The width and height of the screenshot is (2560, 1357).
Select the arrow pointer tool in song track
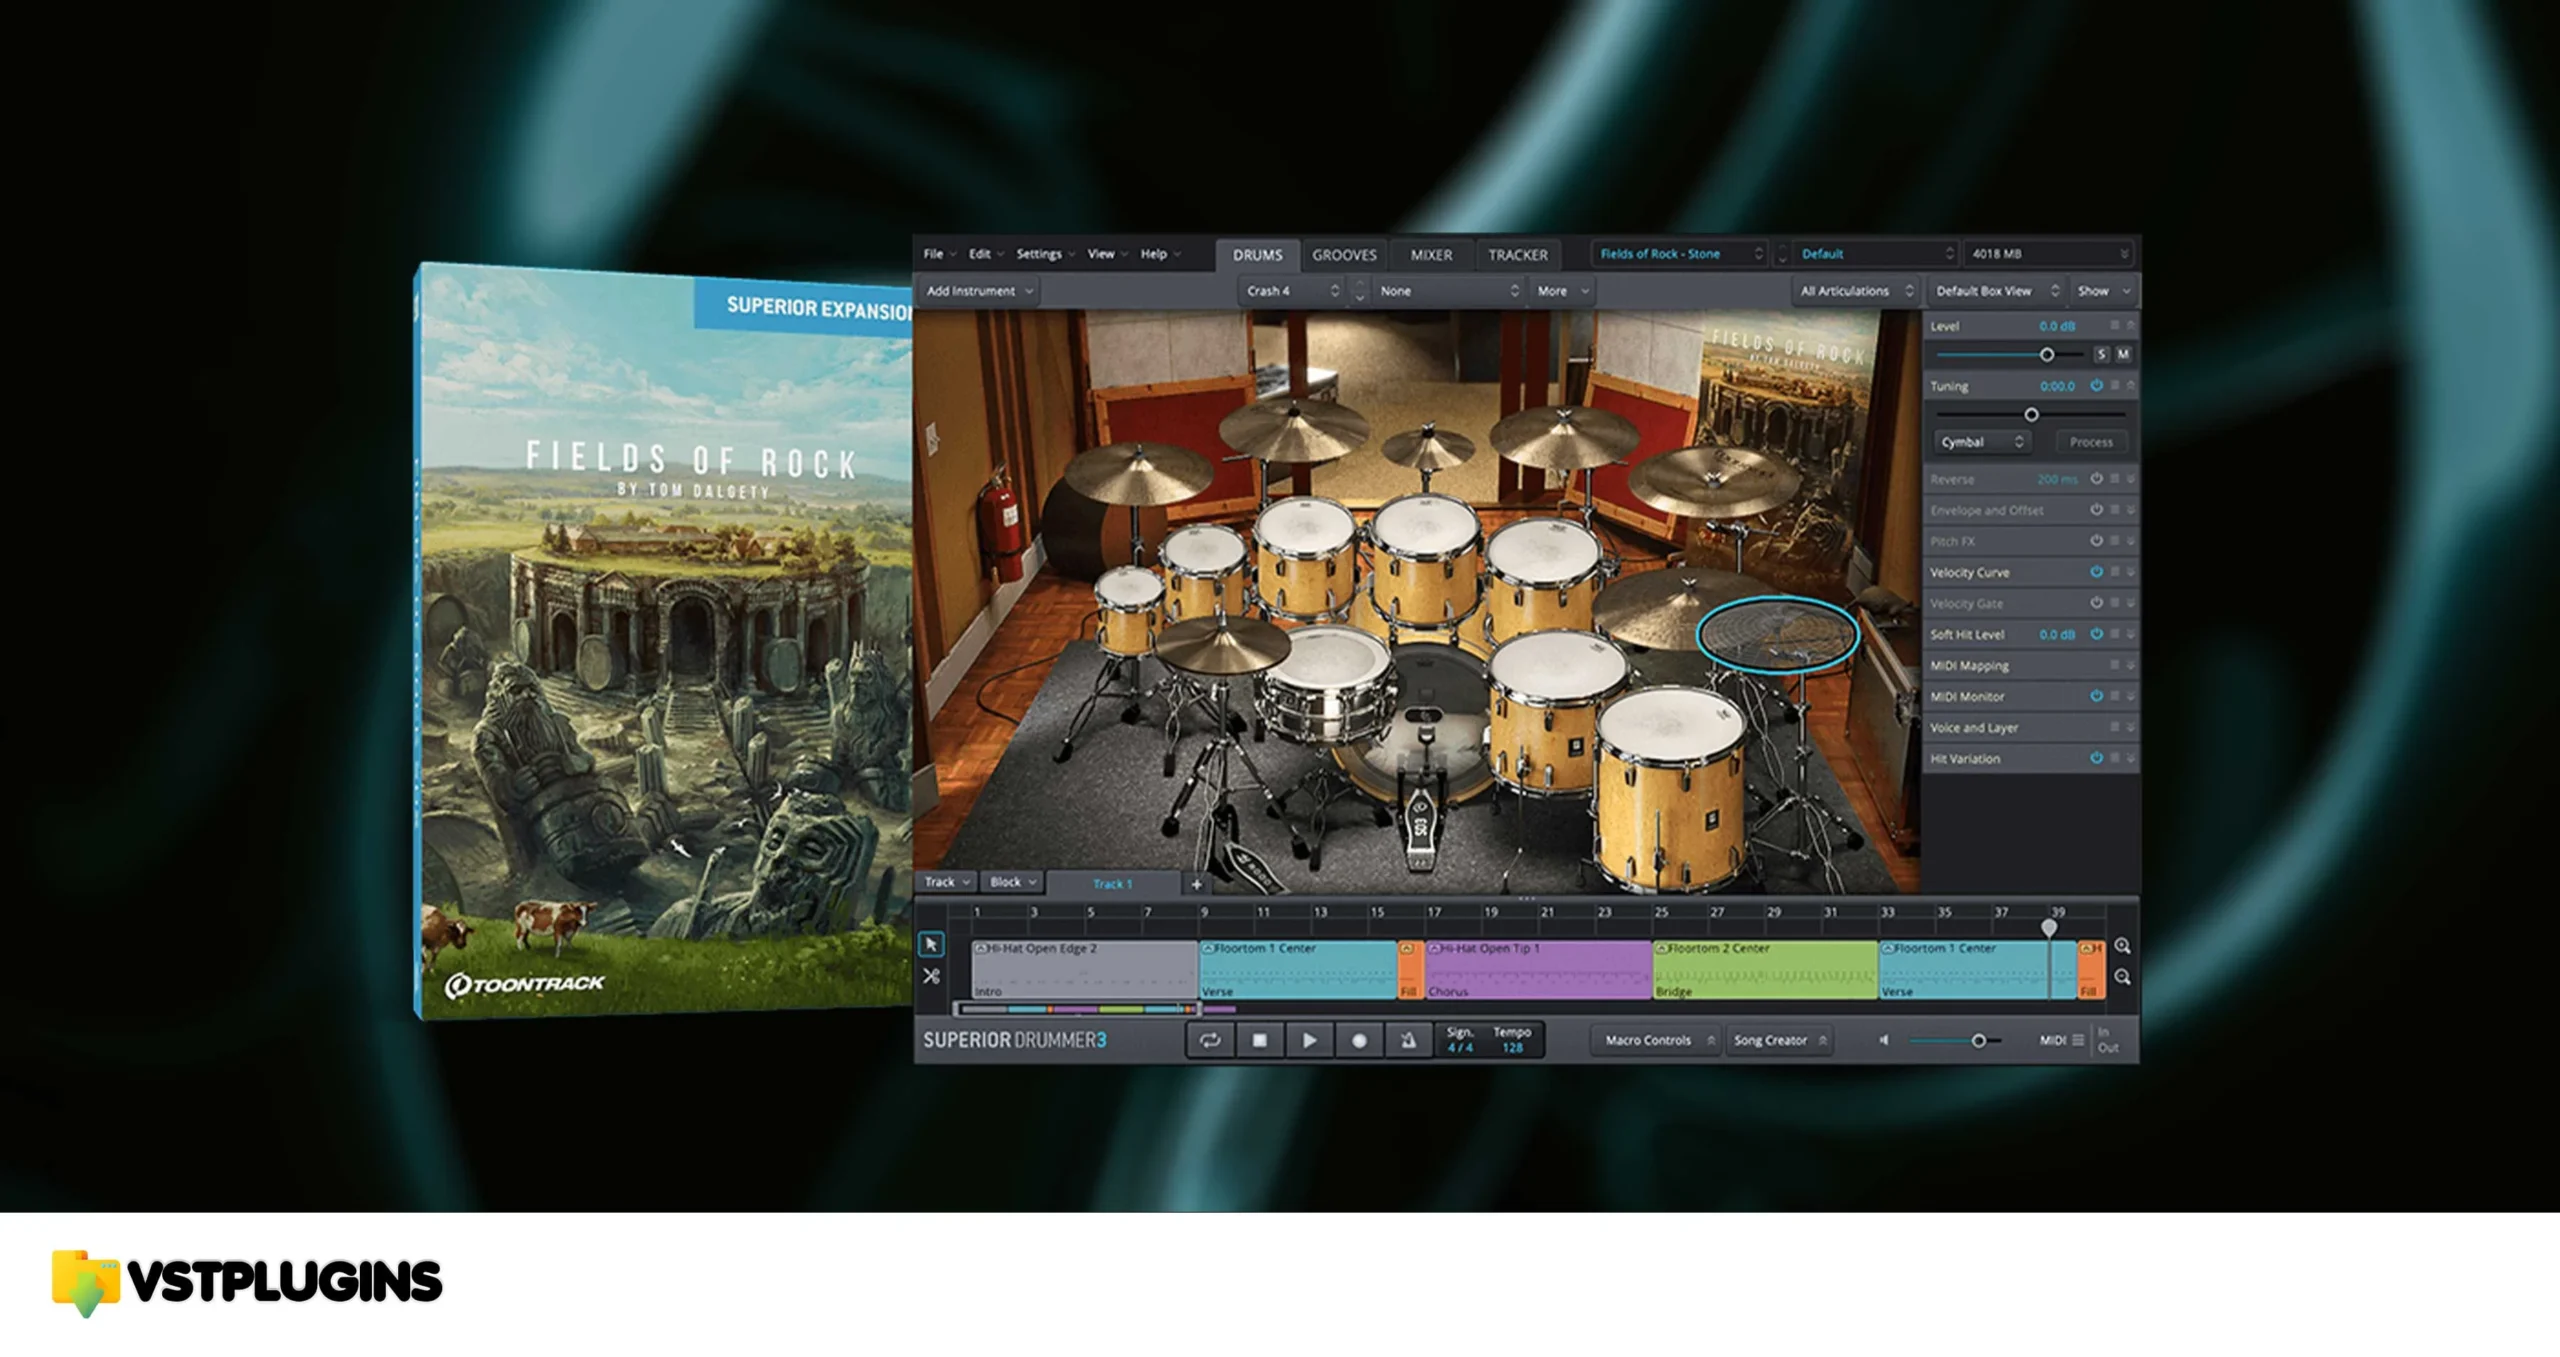point(931,944)
